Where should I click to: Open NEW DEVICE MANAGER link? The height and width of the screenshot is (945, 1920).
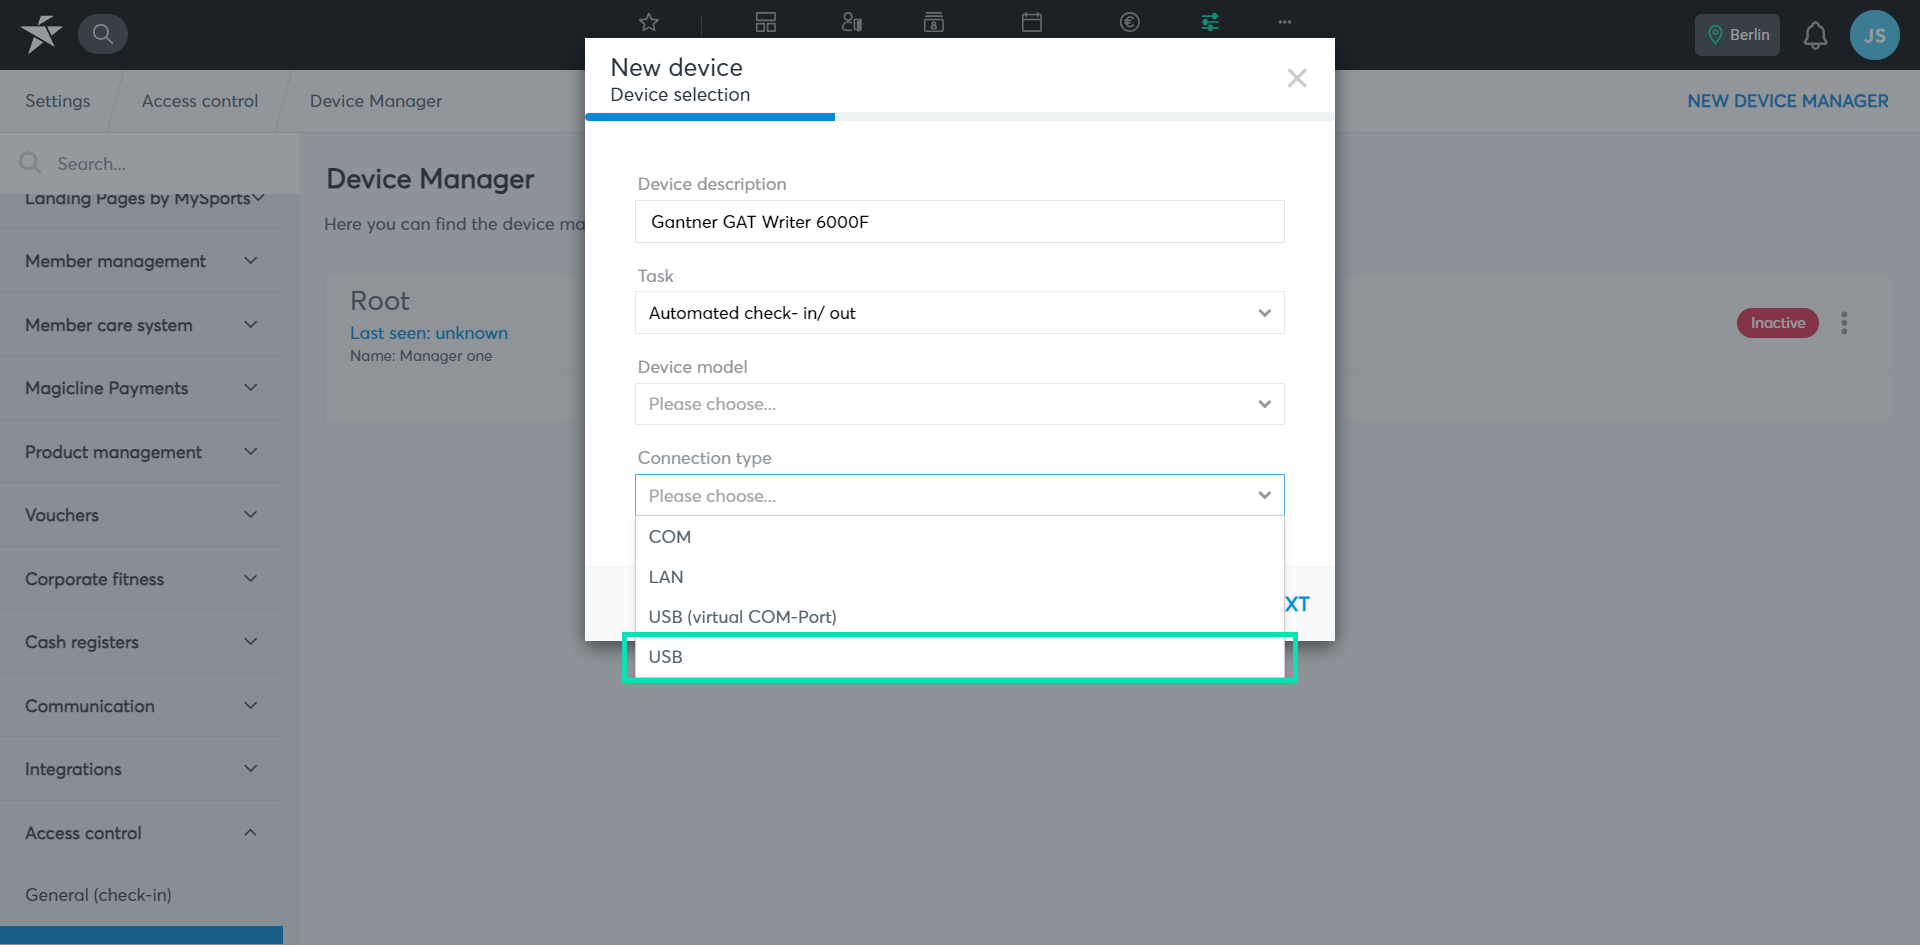tap(1788, 101)
